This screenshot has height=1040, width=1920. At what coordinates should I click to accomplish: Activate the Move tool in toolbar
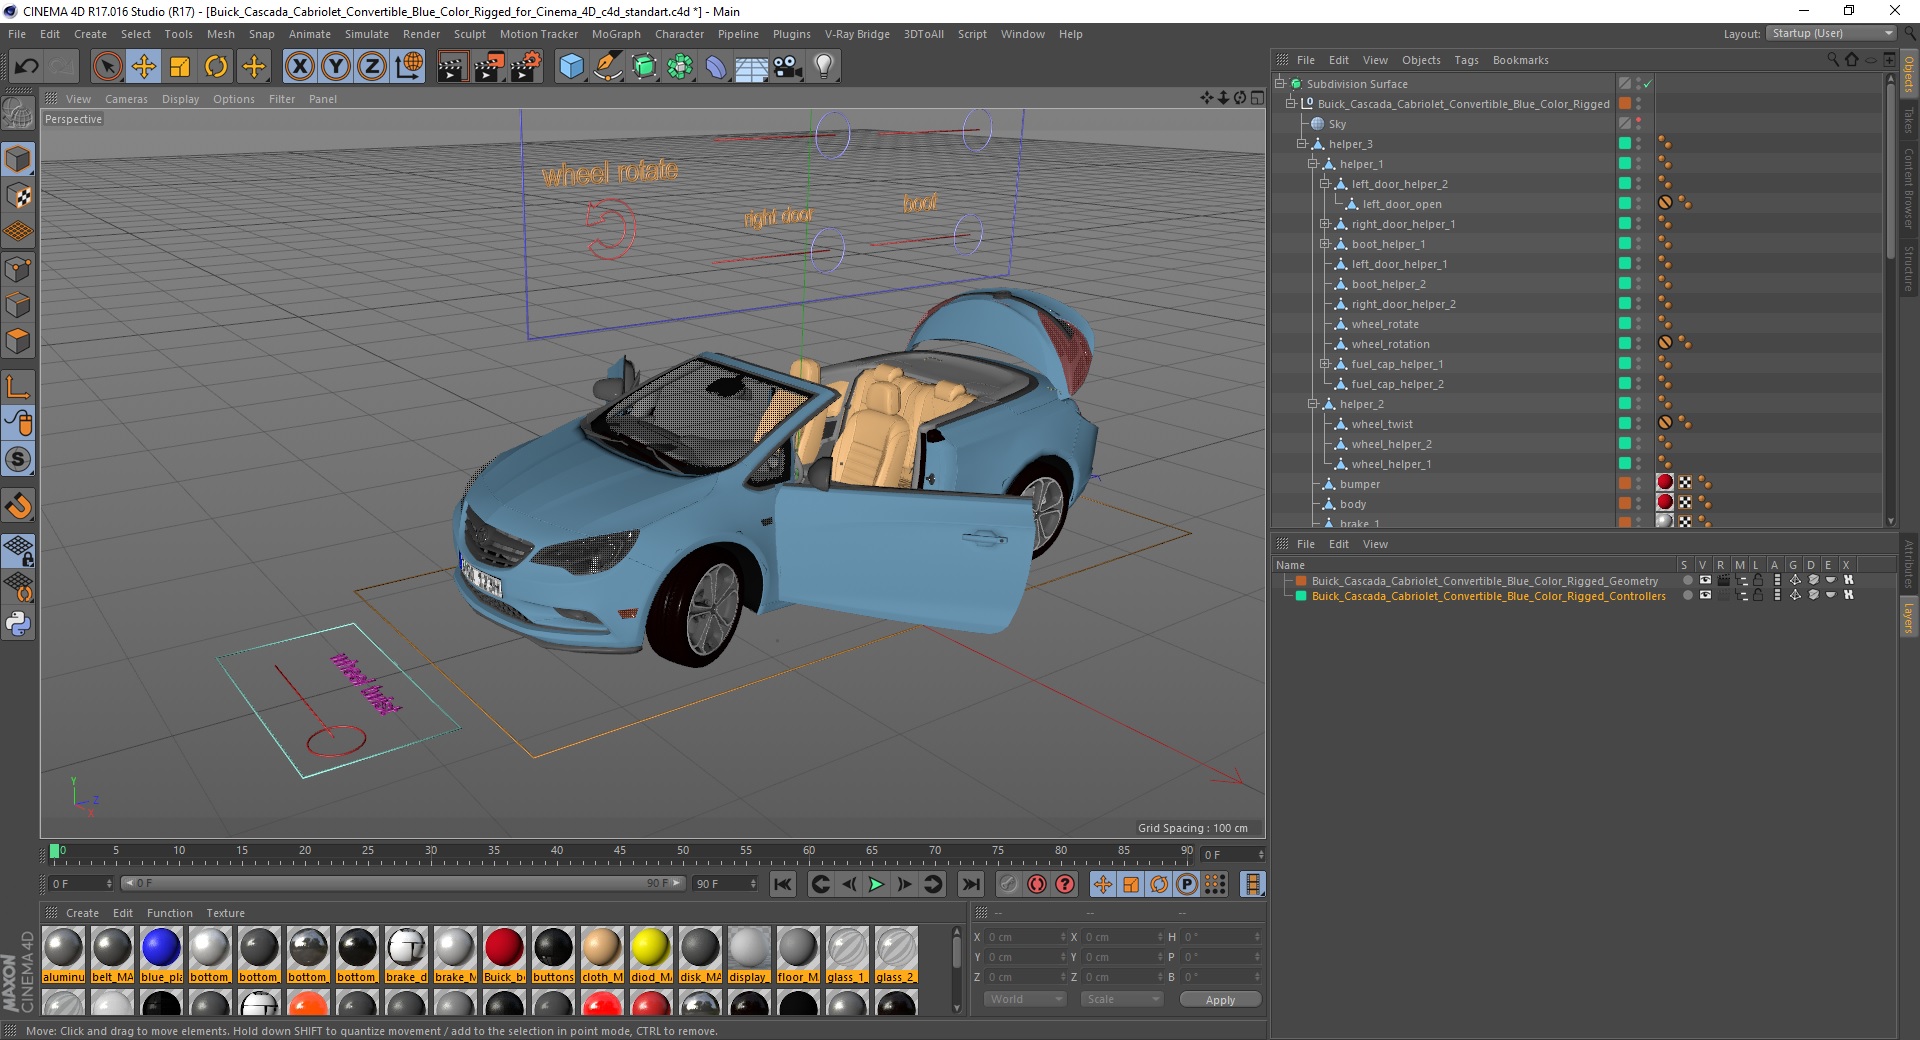pyautogui.click(x=143, y=67)
